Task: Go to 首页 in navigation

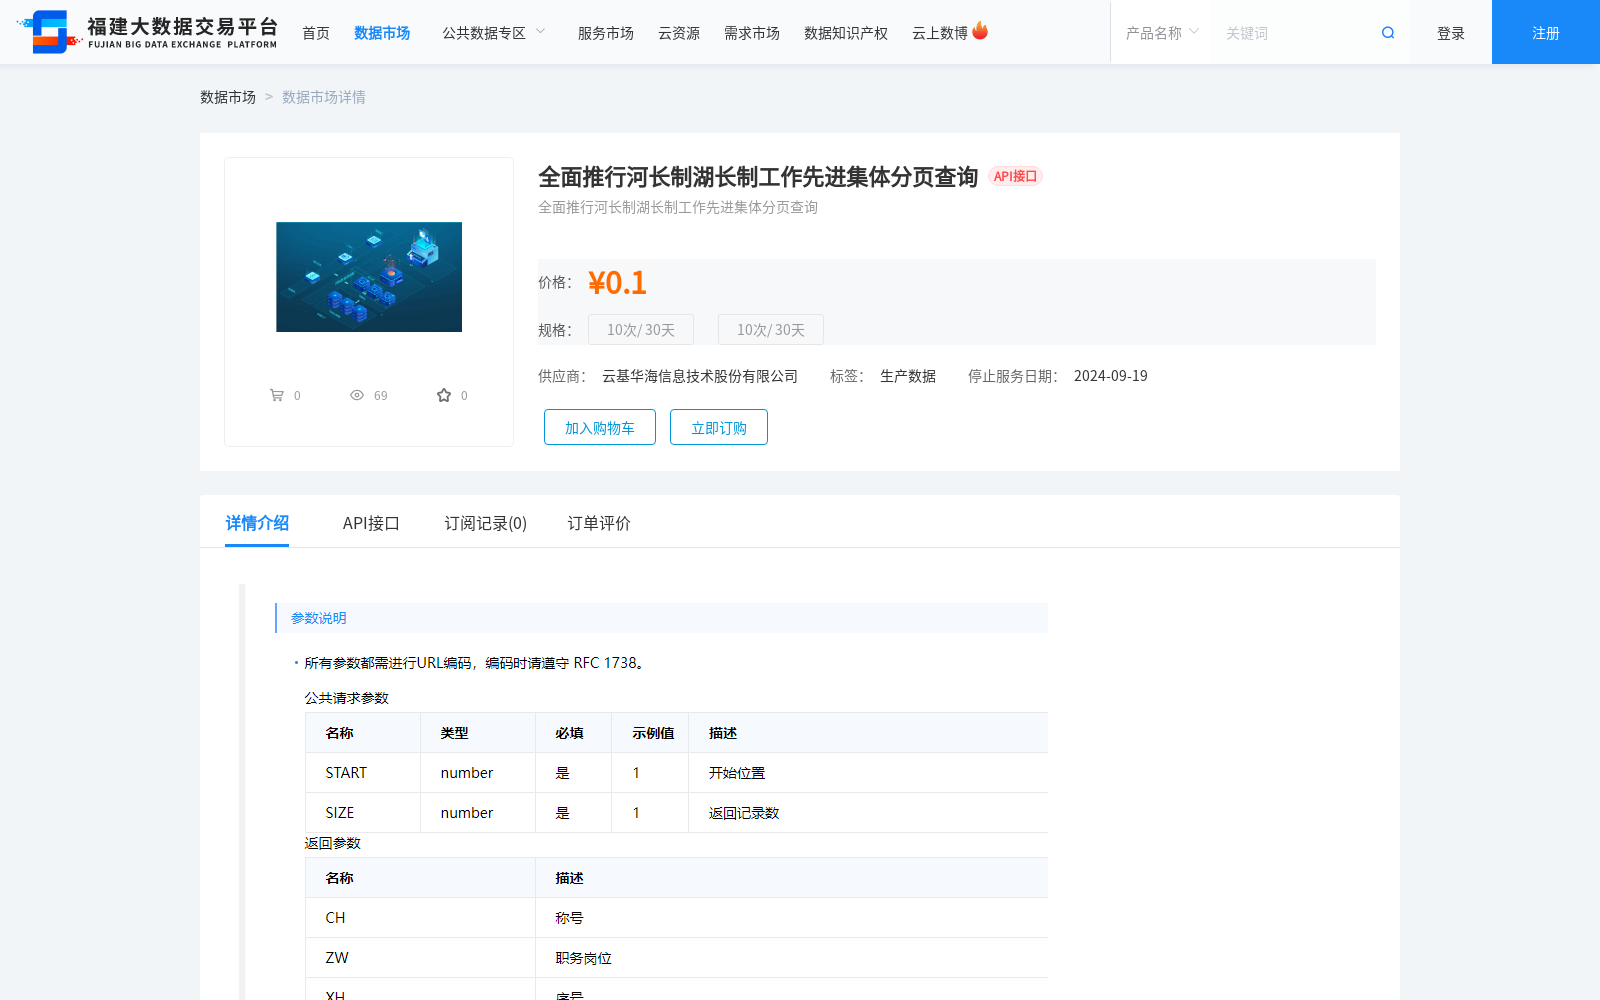Action: click(x=316, y=33)
